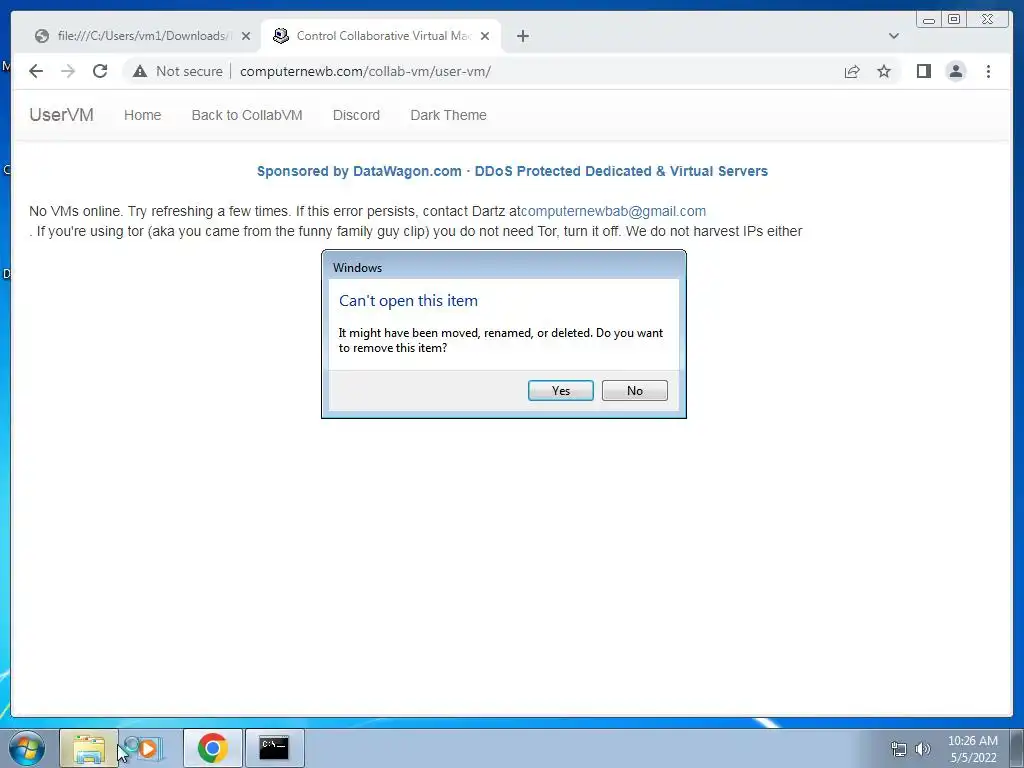
Task: Click the address bar URL computernewb.com
Action: (x=365, y=71)
